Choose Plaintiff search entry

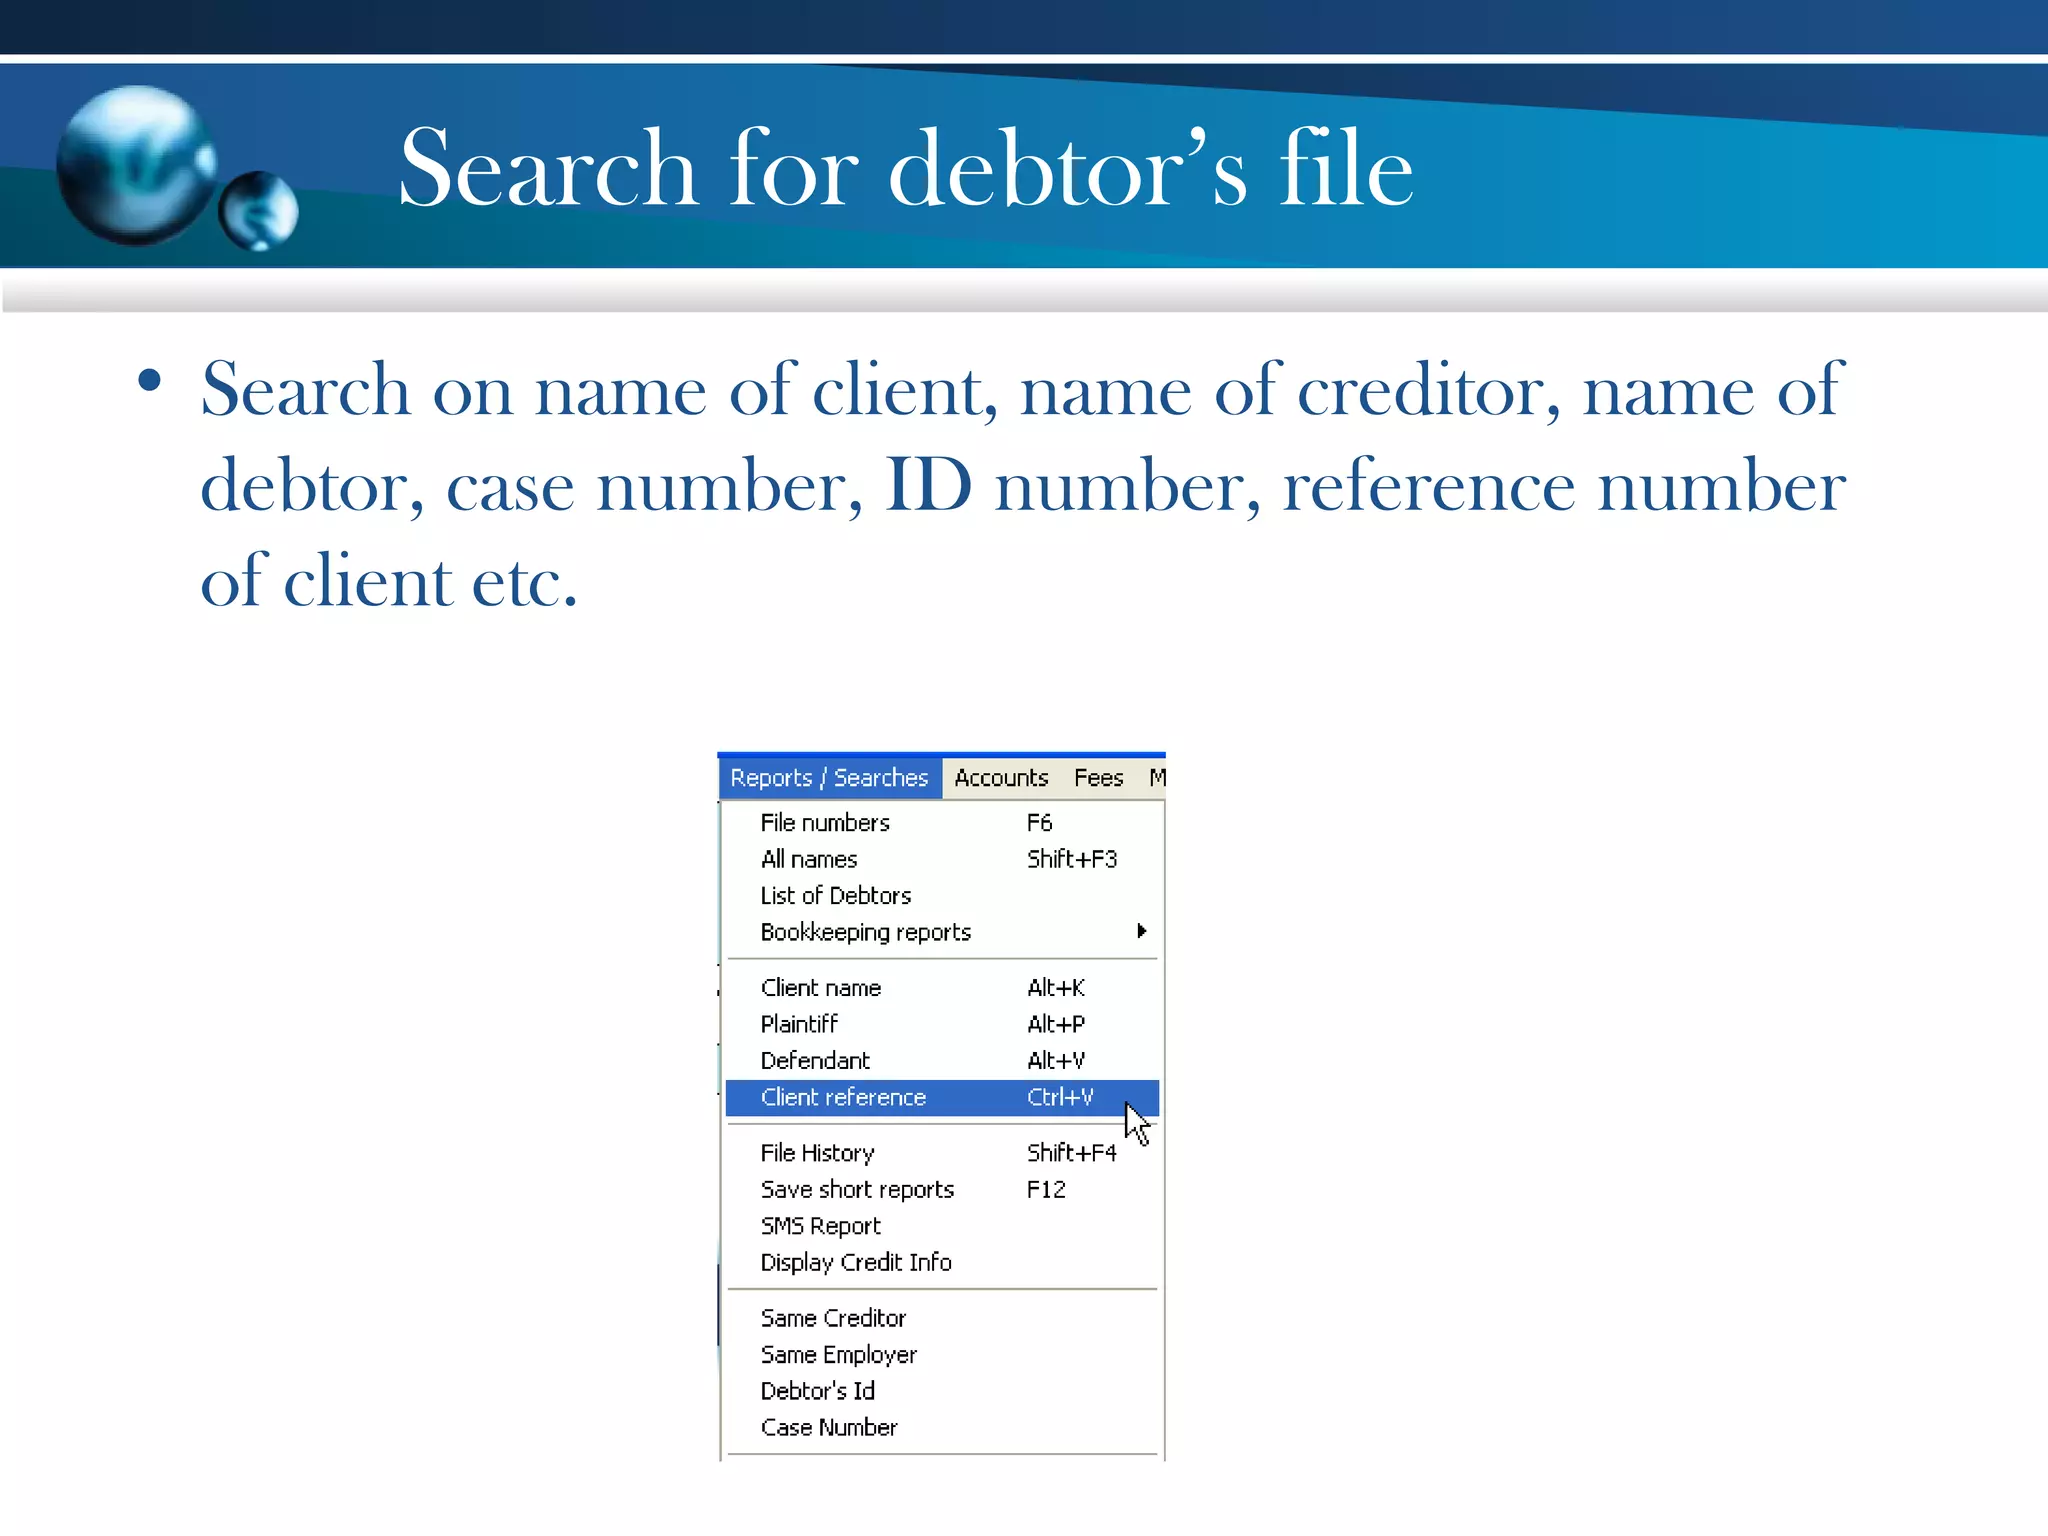pyautogui.click(x=799, y=1024)
